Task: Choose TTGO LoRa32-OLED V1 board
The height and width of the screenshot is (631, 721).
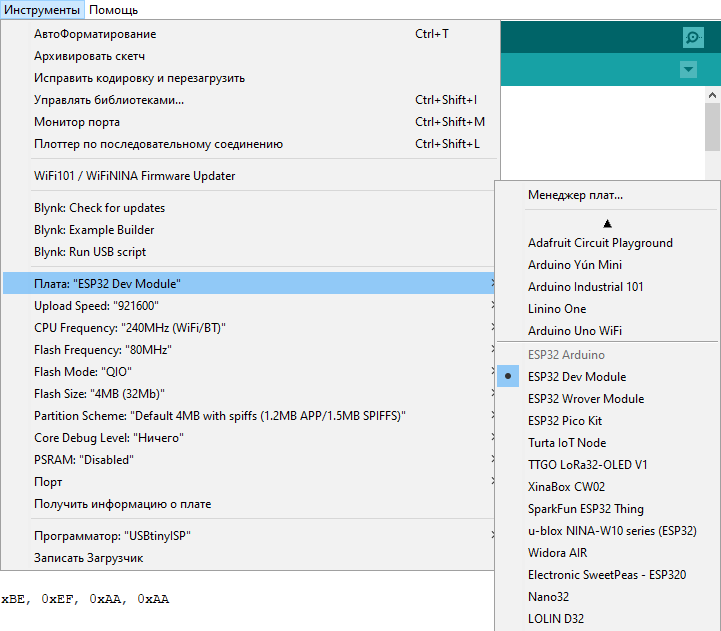Action: 588,465
